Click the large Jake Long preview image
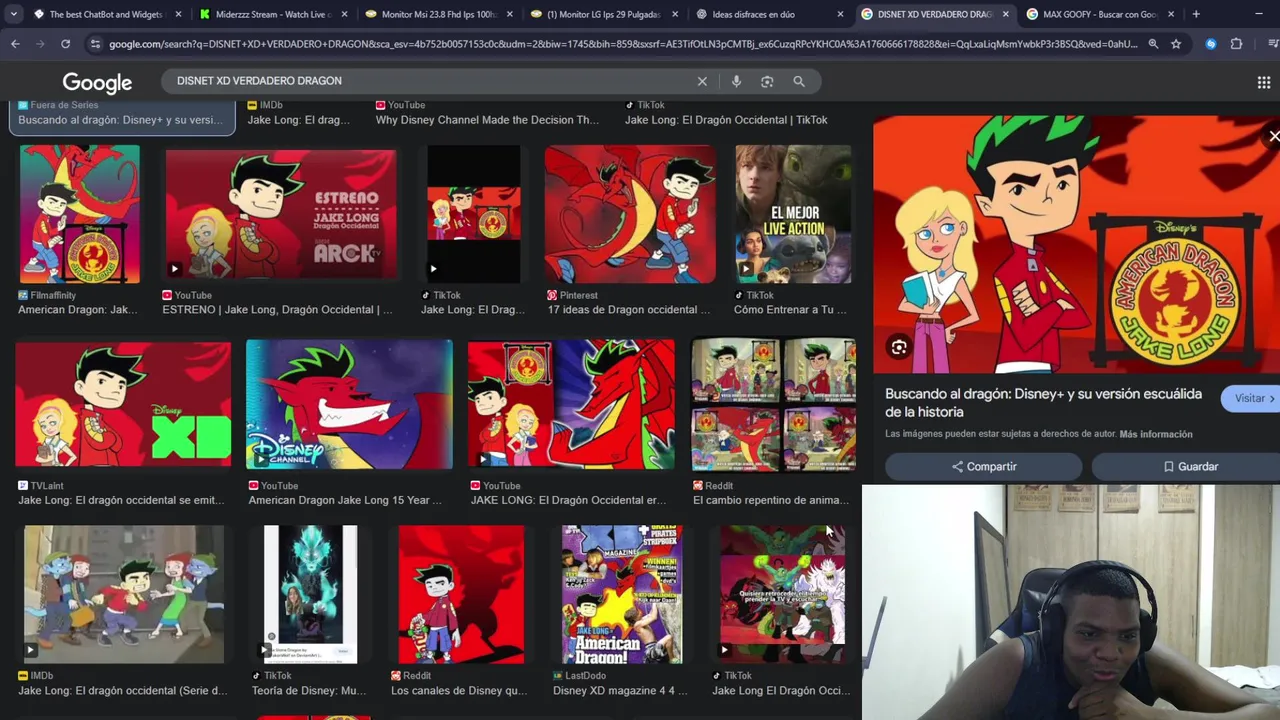The image size is (1280, 720). coord(1076,244)
